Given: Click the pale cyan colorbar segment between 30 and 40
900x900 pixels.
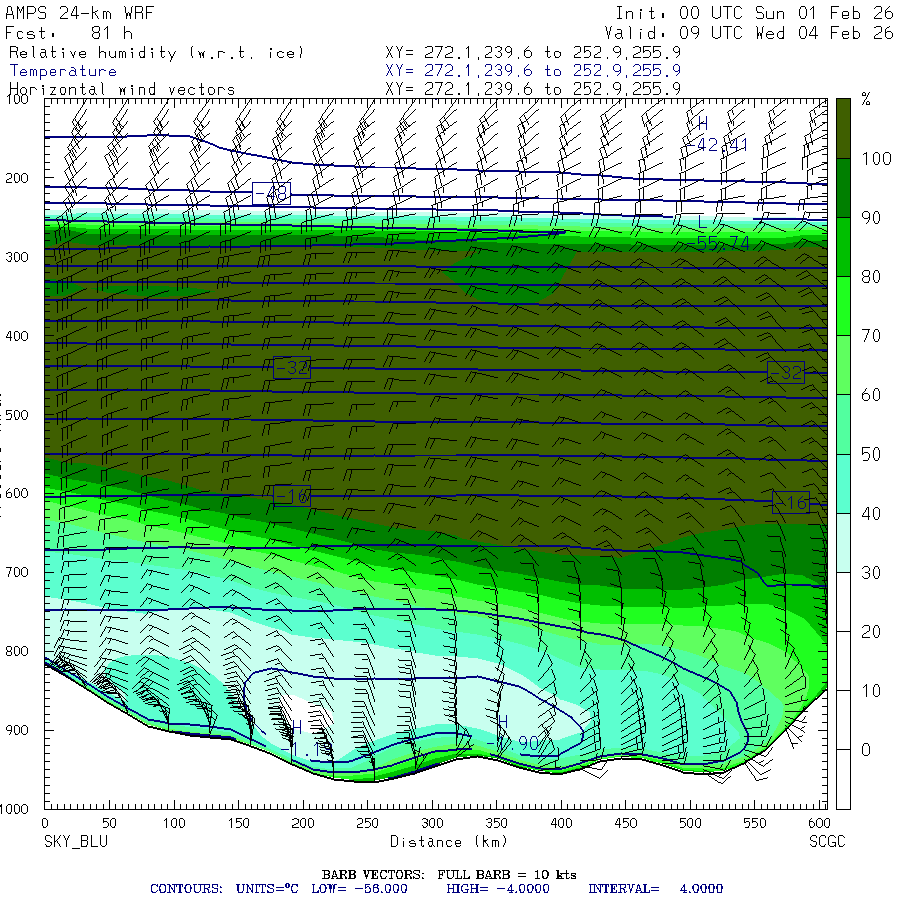Looking at the screenshot, I should point(843,542).
